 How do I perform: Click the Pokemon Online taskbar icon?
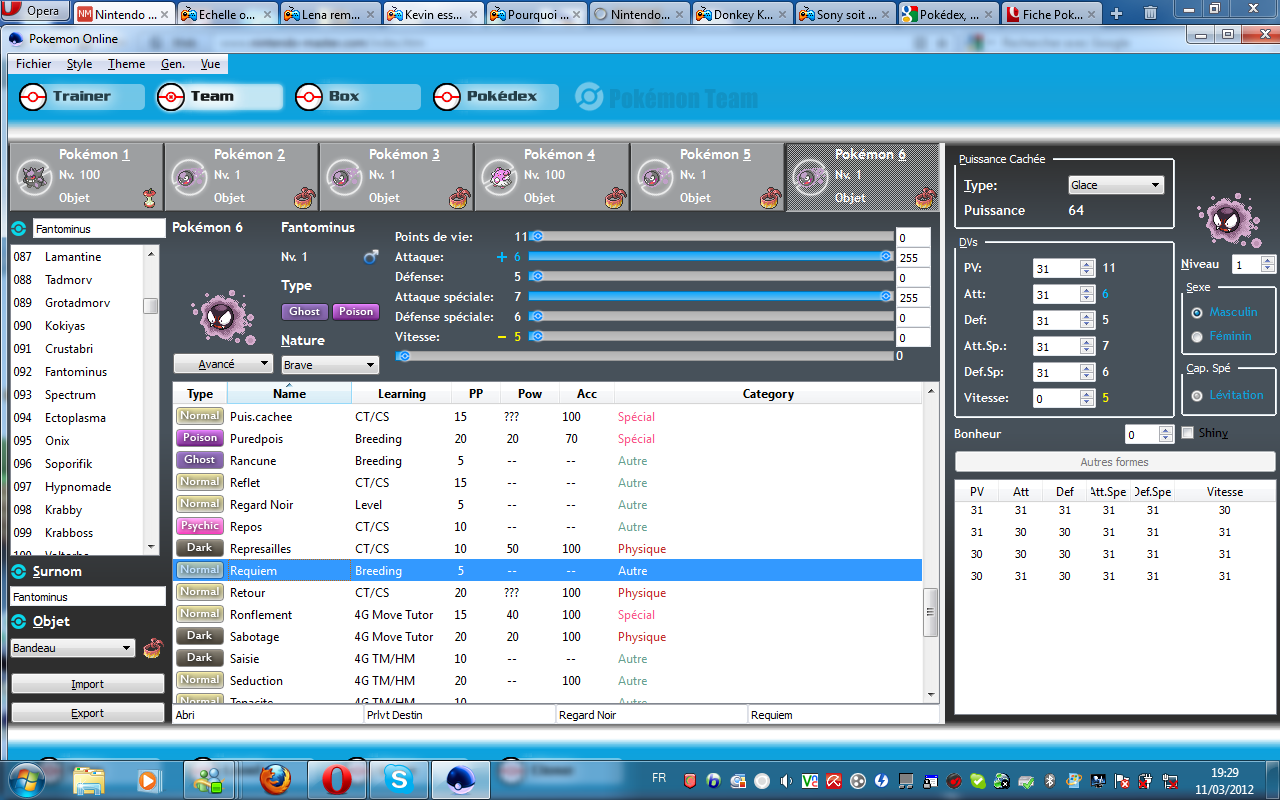461,778
